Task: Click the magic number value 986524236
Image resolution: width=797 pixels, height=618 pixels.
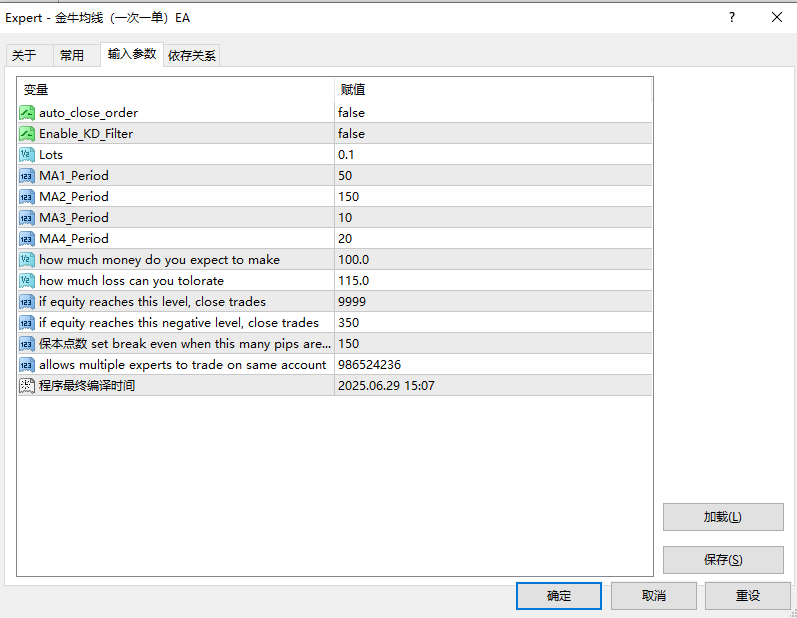Action: [x=370, y=365]
